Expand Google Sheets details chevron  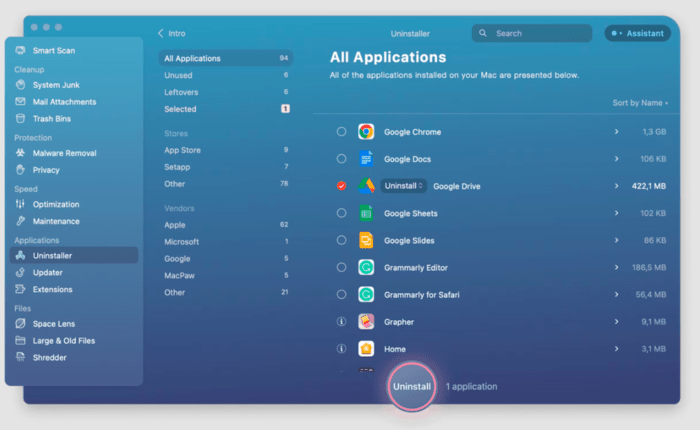coord(617,213)
